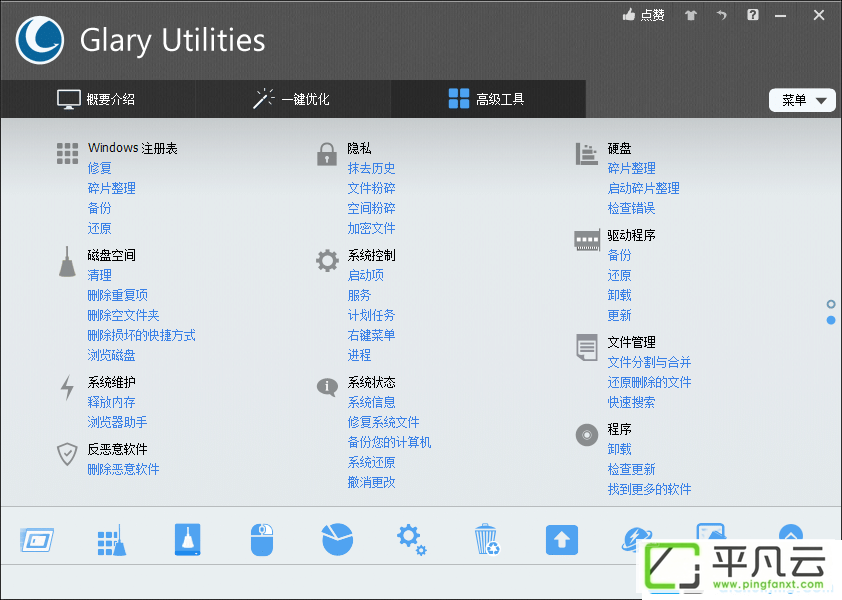The image size is (842, 600).
Task: Click the undo arrow icon in title bar
Action: 722,15
